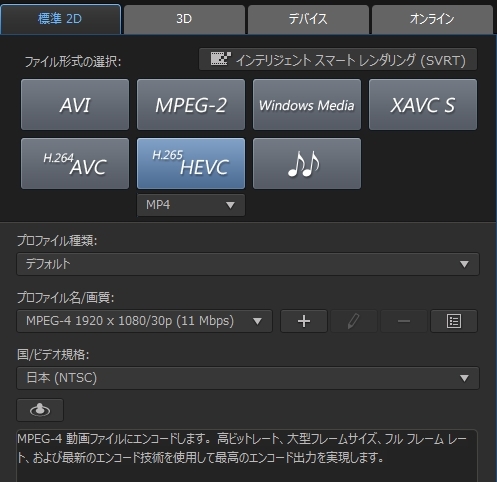This screenshot has width=497, height=482.
Task: Expand the プロファイル種類 デフォルト dropdown
Action: pos(248,264)
